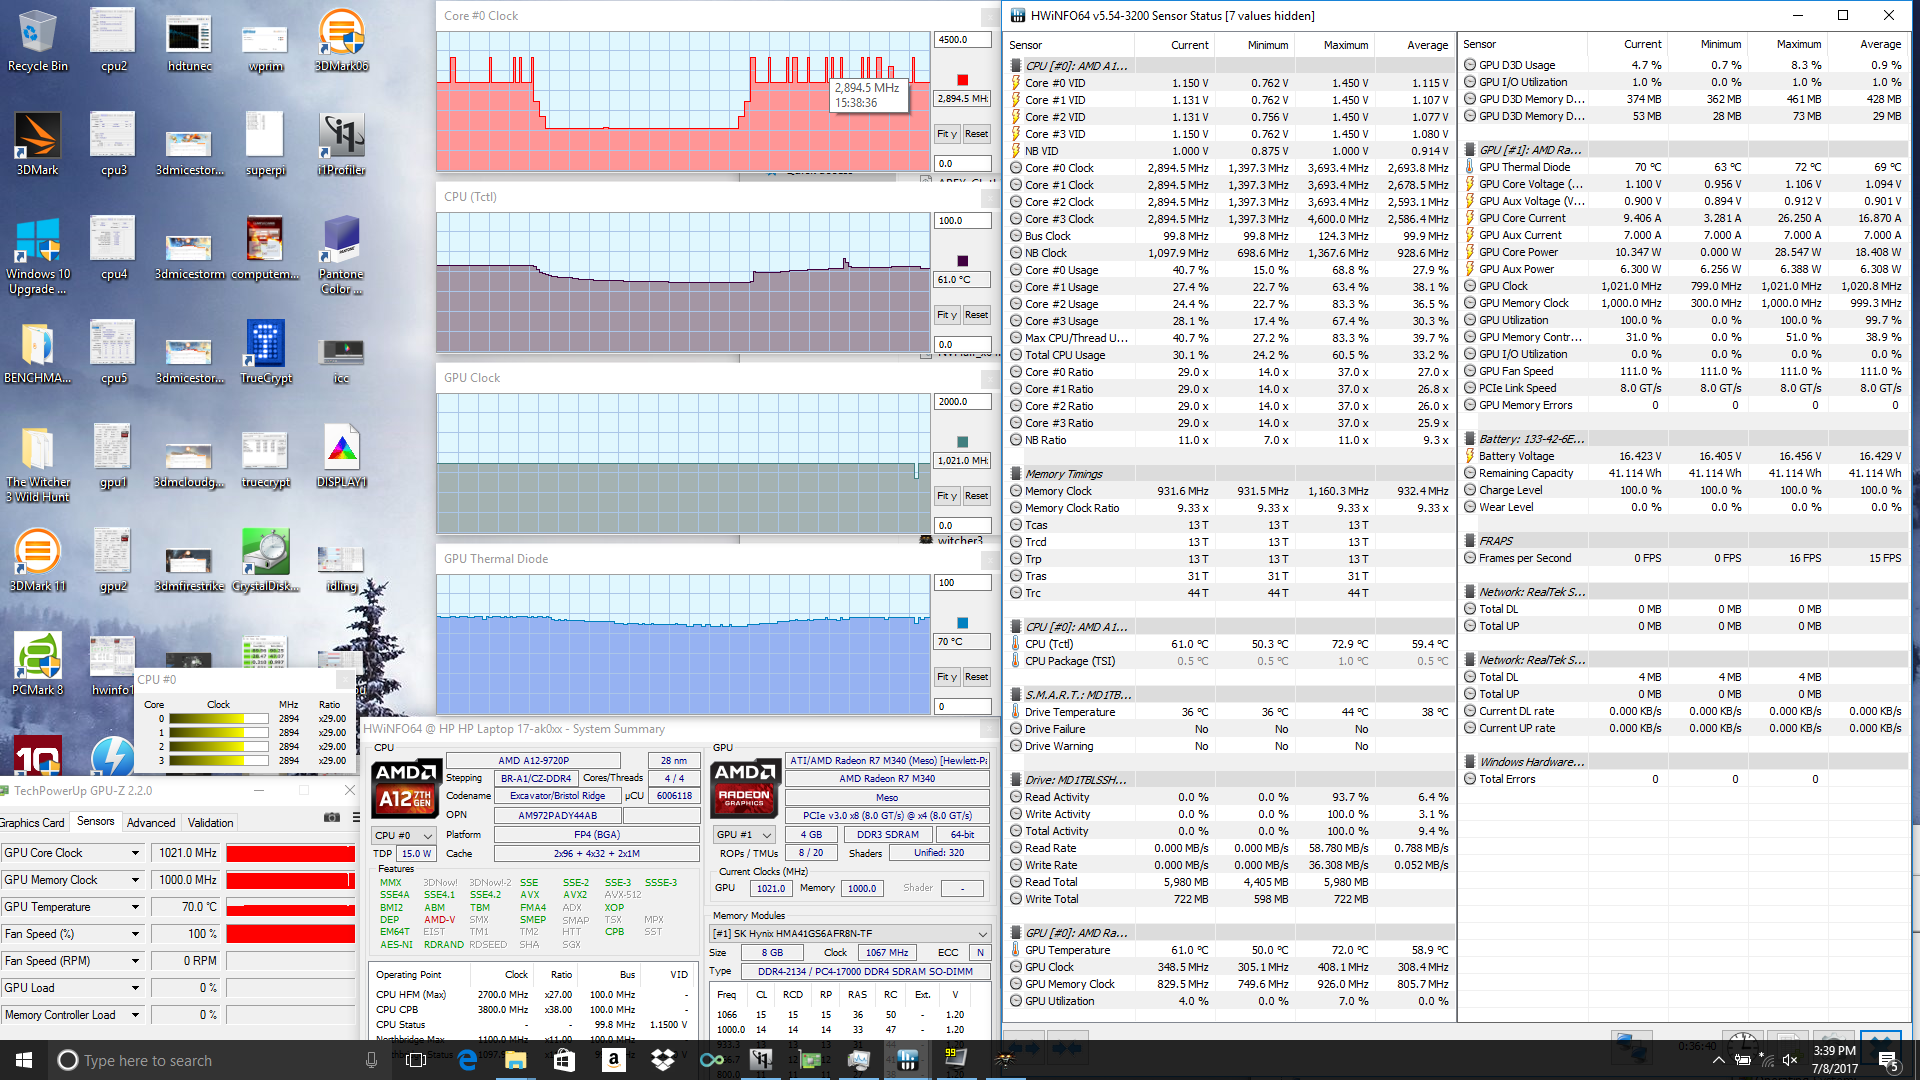Click Reset in Core #0 Clock graph

tap(977, 134)
